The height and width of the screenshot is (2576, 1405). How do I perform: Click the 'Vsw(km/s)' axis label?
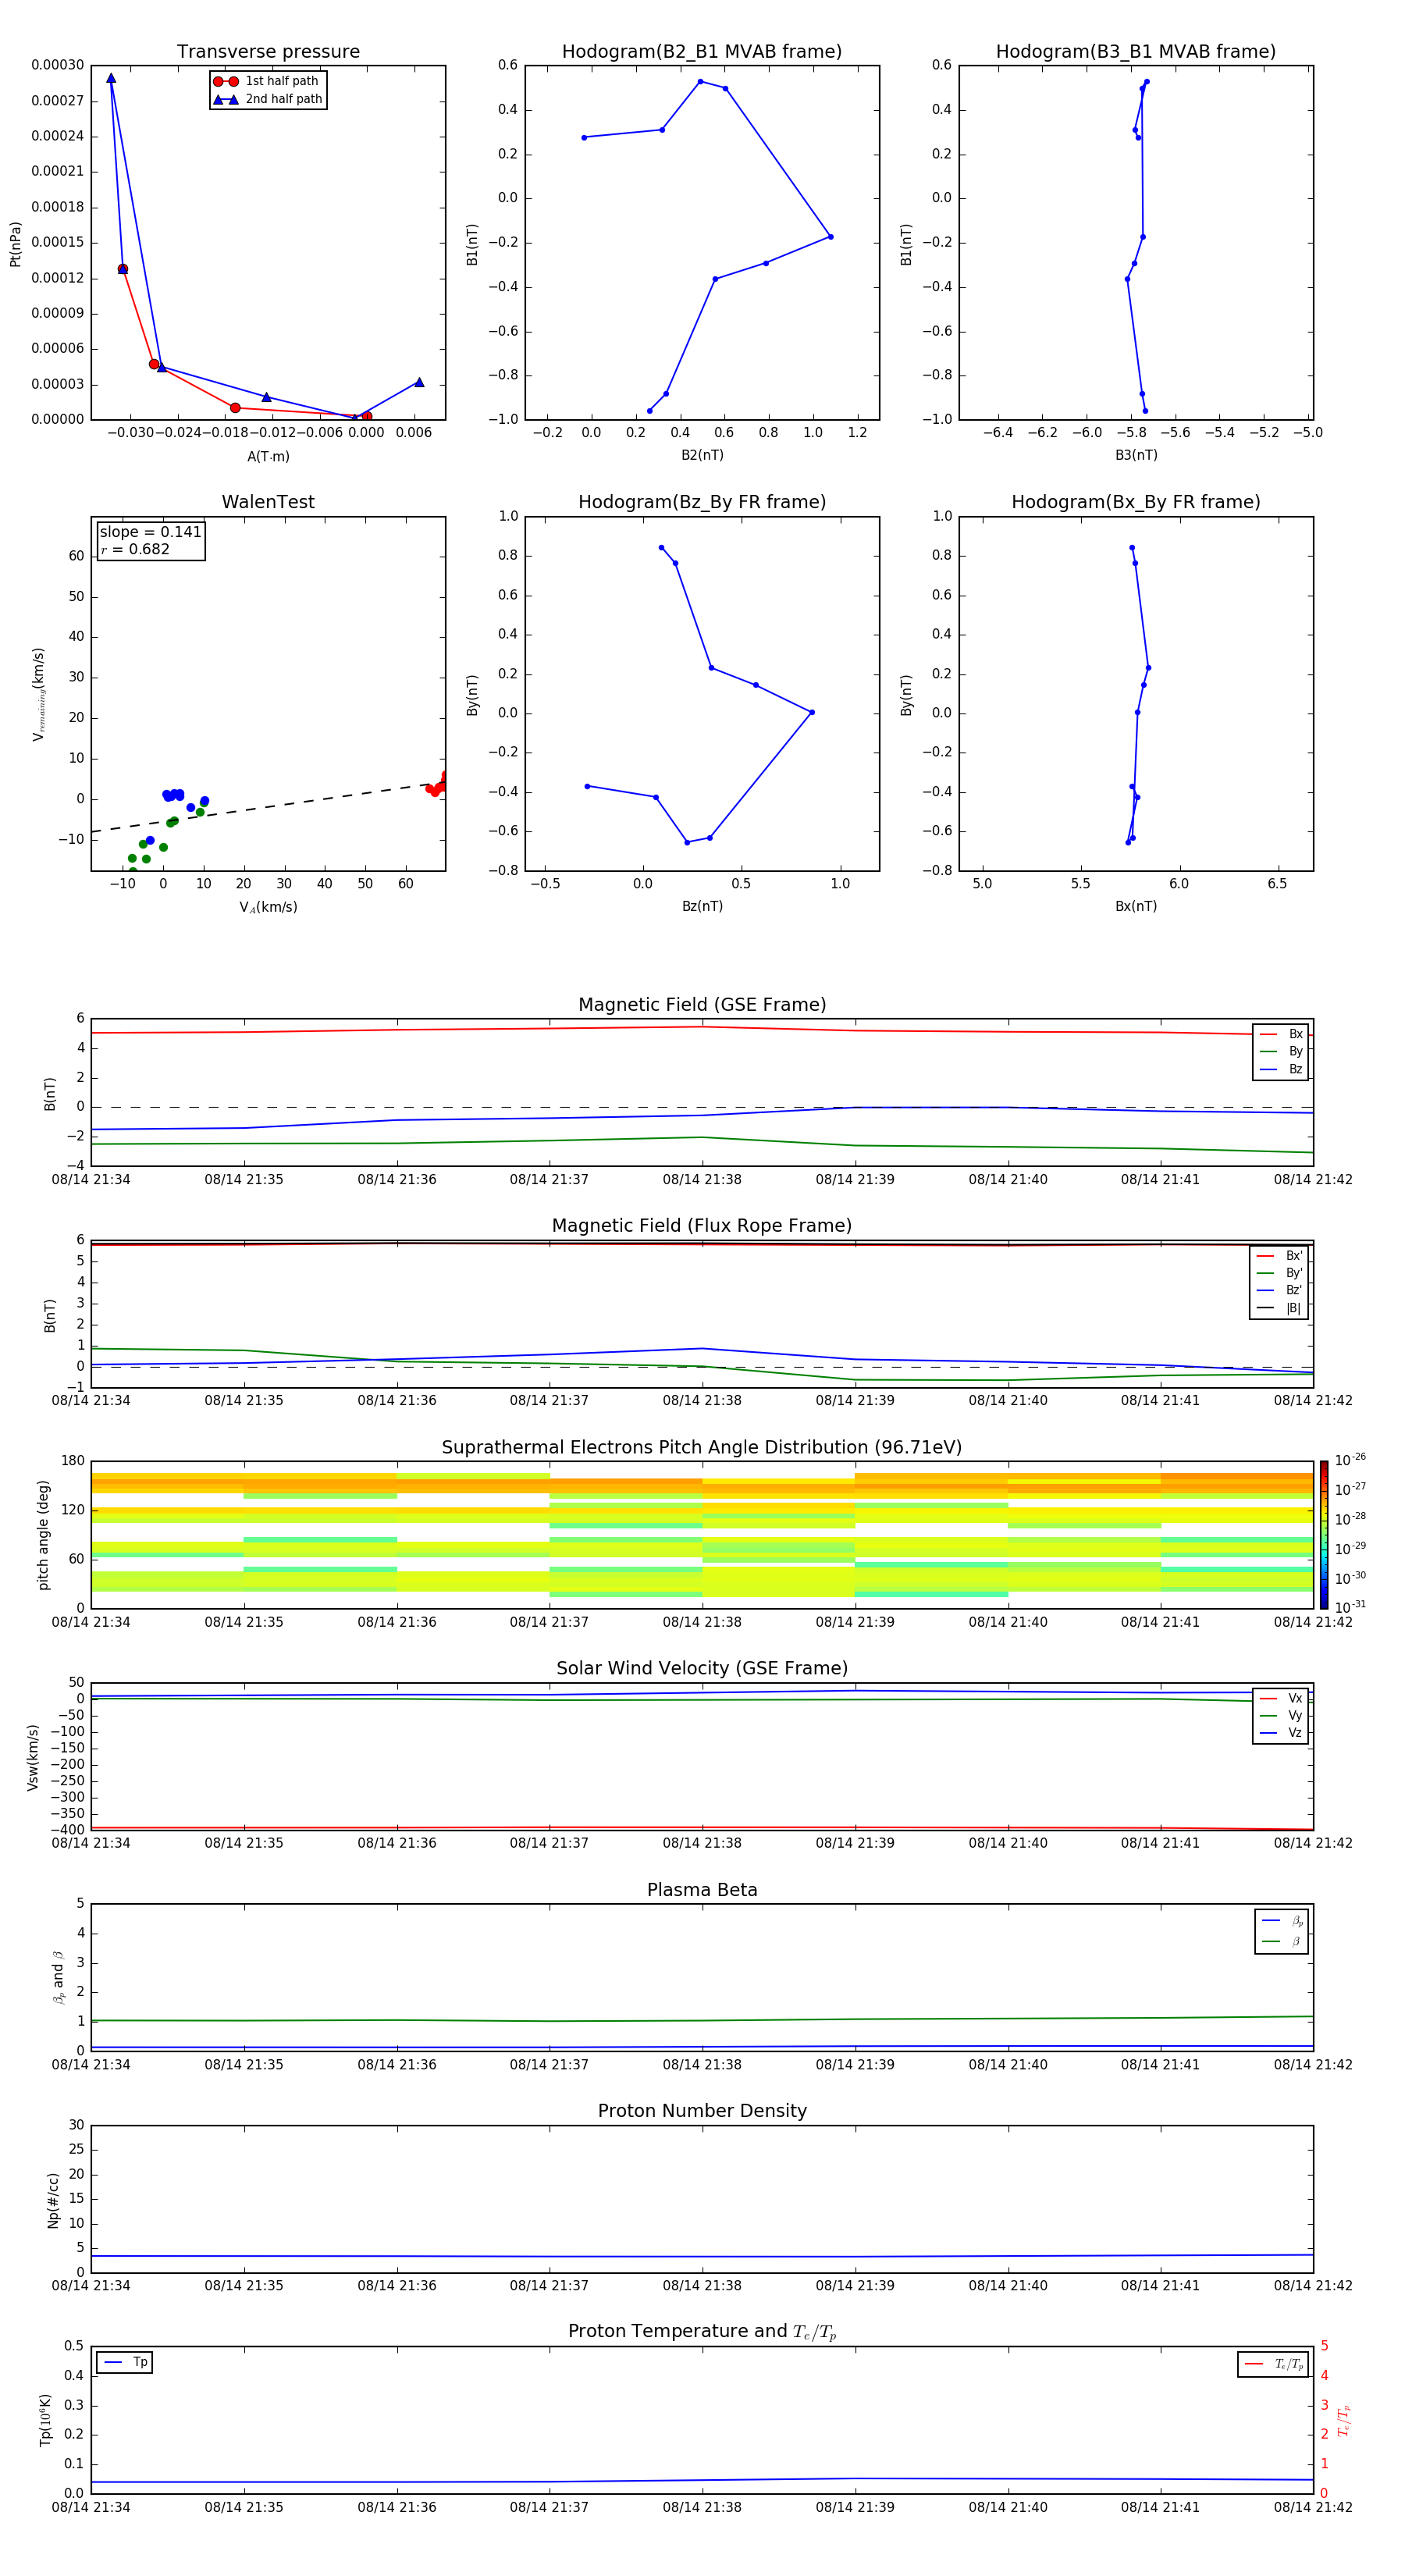(x=33, y=1757)
